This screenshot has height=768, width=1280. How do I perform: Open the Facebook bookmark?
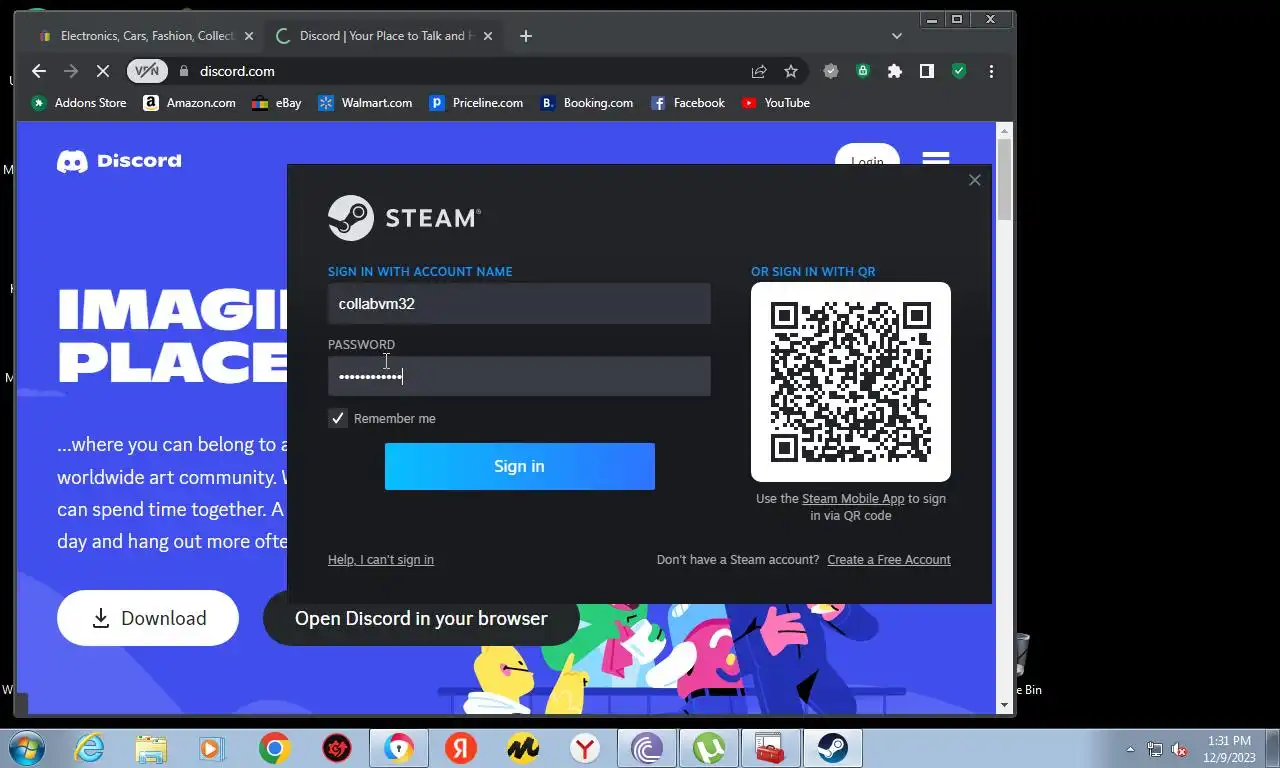[688, 103]
